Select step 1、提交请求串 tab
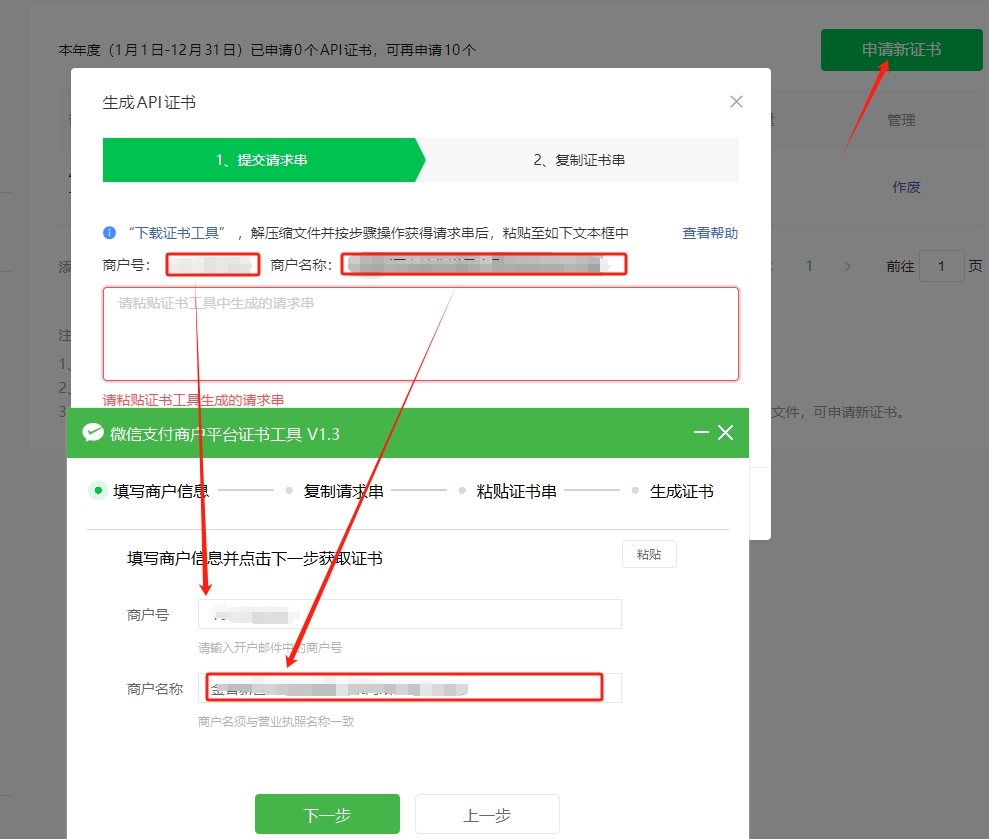 point(262,160)
